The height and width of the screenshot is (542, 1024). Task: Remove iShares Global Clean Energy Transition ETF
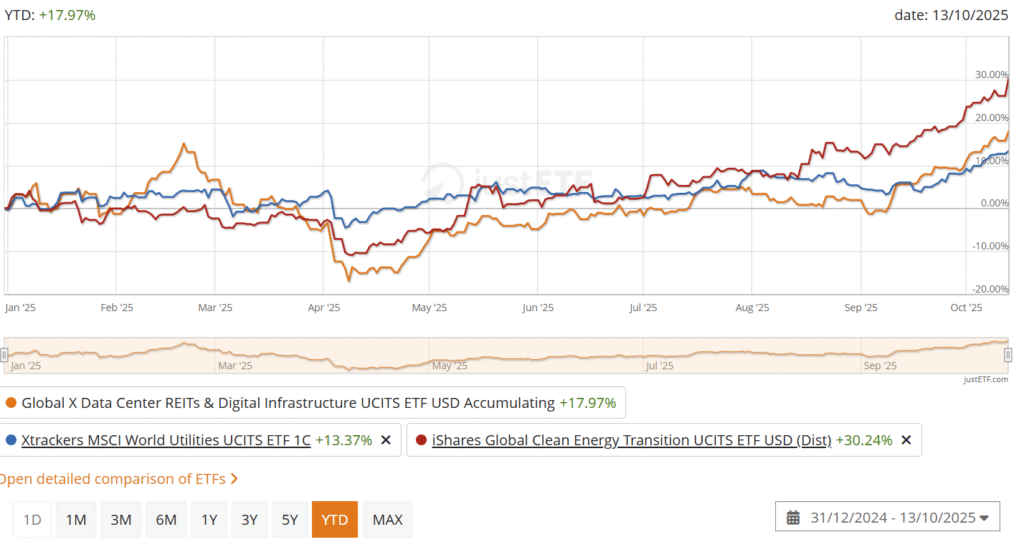point(906,440)
